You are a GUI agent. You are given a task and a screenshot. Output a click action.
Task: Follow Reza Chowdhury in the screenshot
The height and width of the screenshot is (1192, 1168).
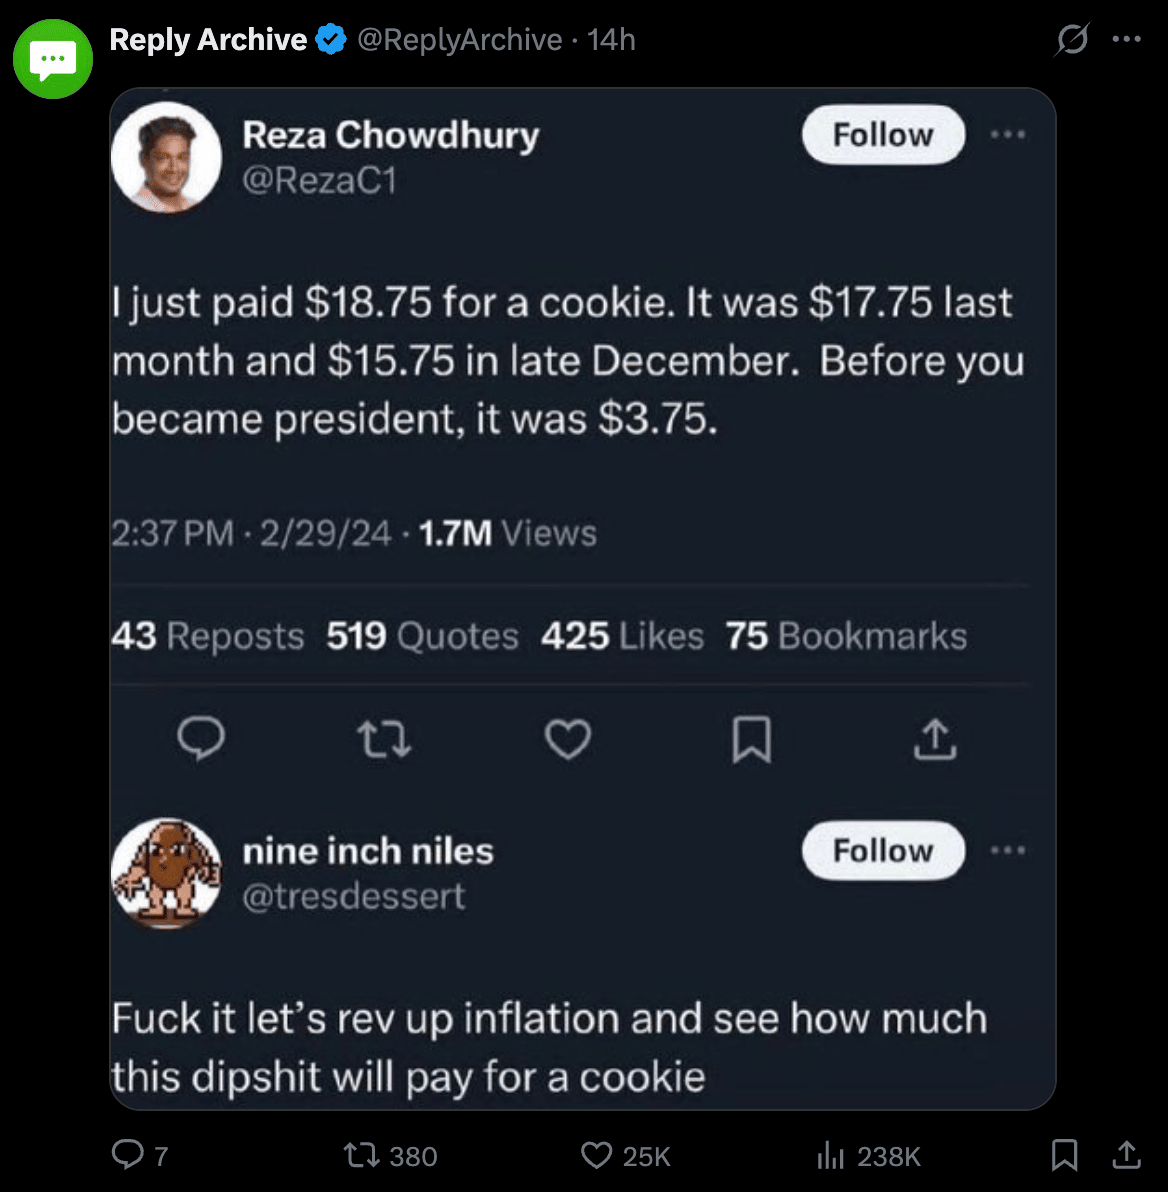click(883, 135)
